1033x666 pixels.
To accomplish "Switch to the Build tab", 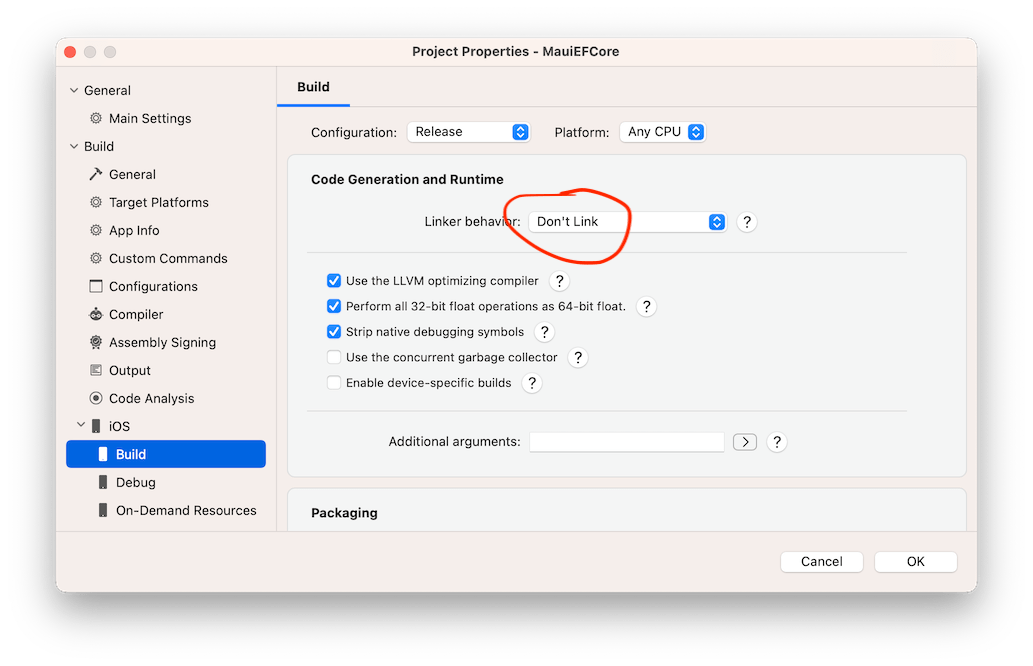I will (x=313, y=87).
